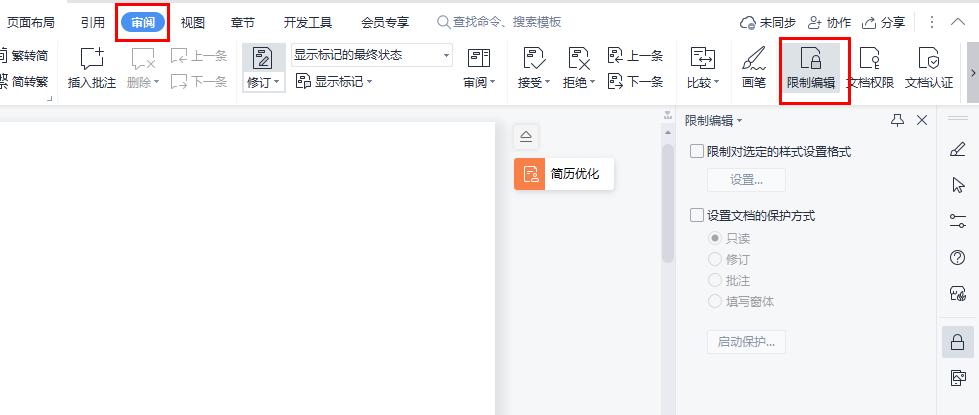The width and height of the screenshot is (979, 415).
Task: Open the three-dot more options menu
Action: (932, 22)
